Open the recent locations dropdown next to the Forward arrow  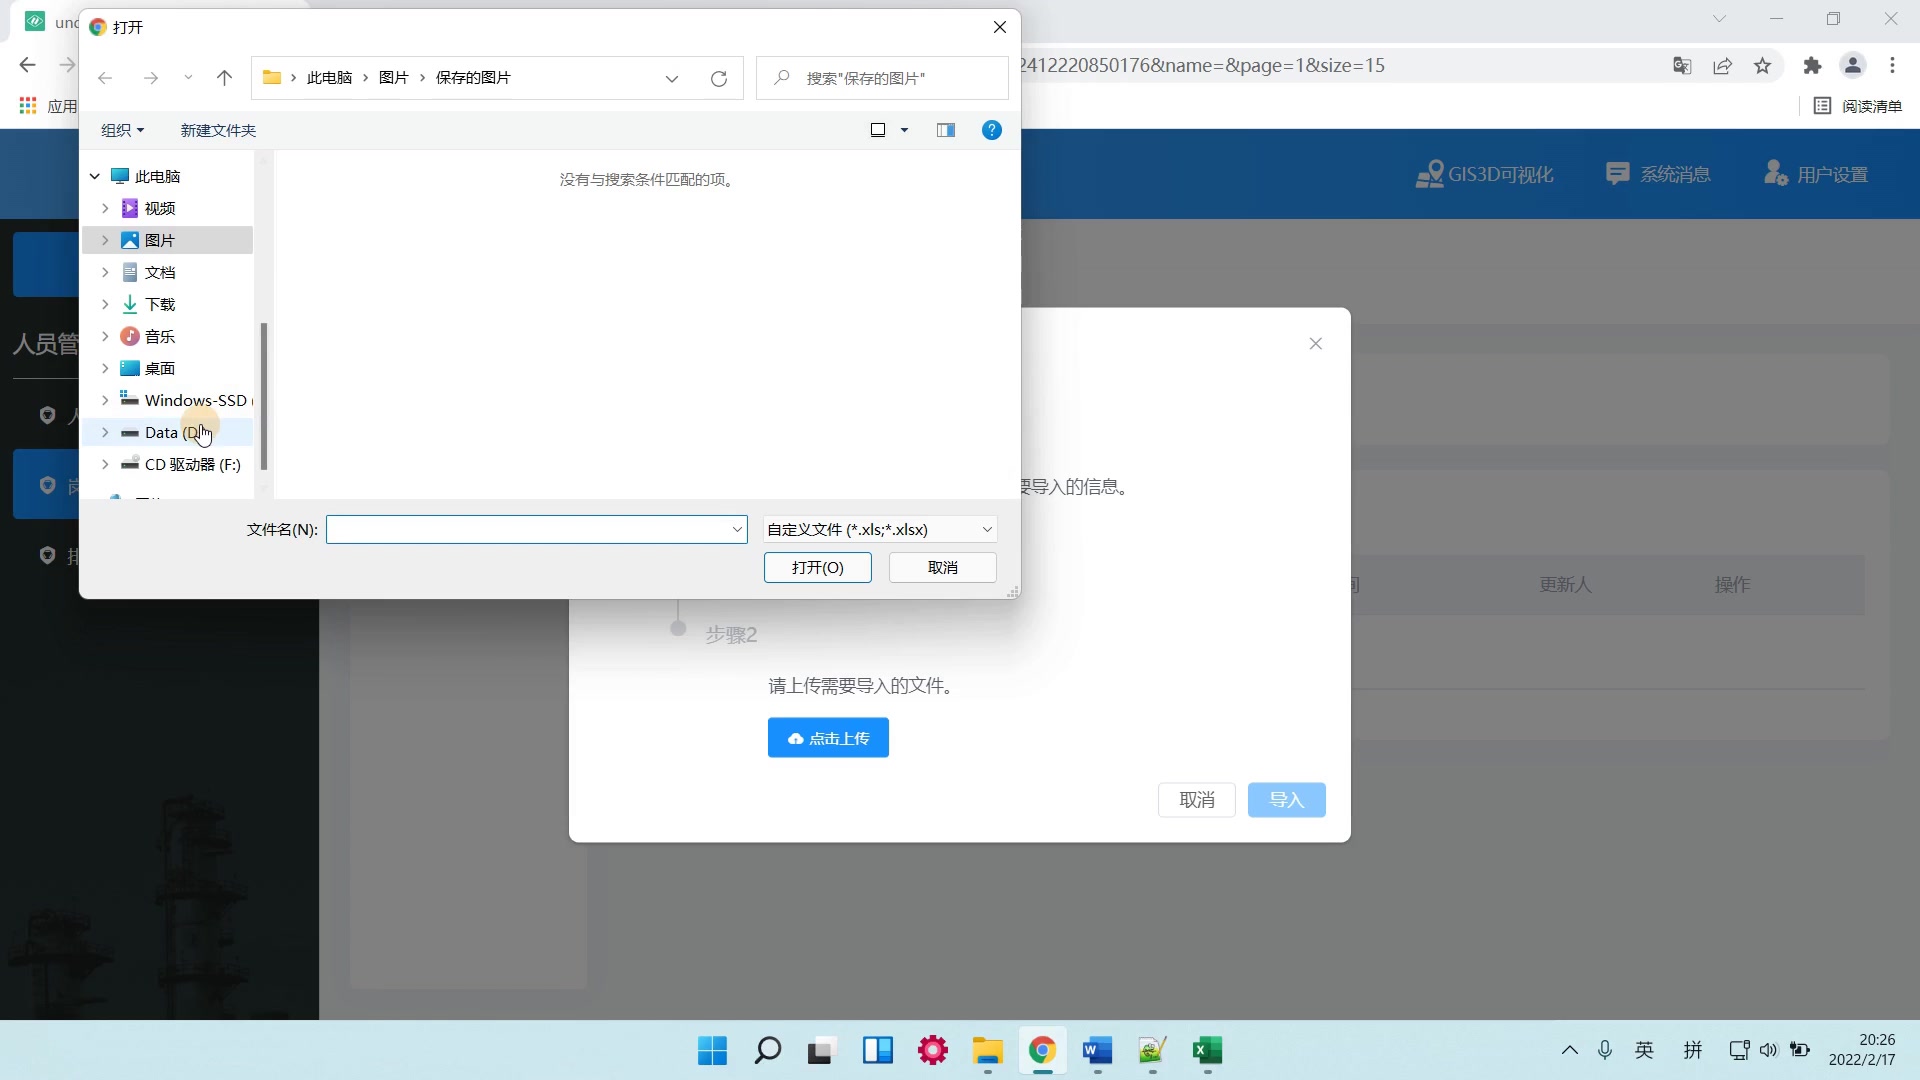point(188,78)
